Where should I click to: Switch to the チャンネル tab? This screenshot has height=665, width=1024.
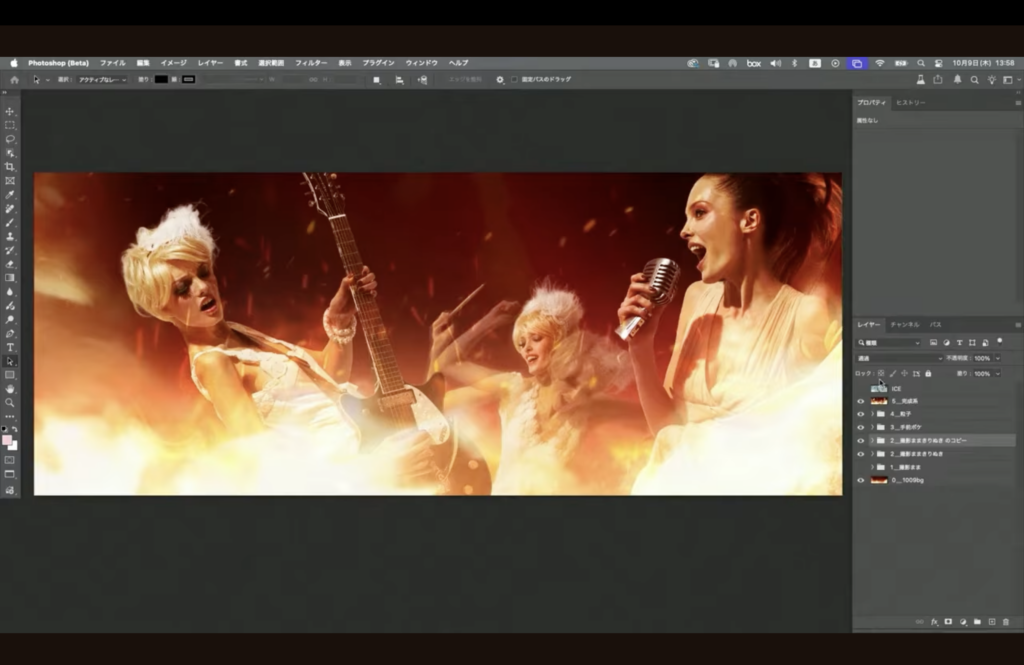tap(904, 325)
